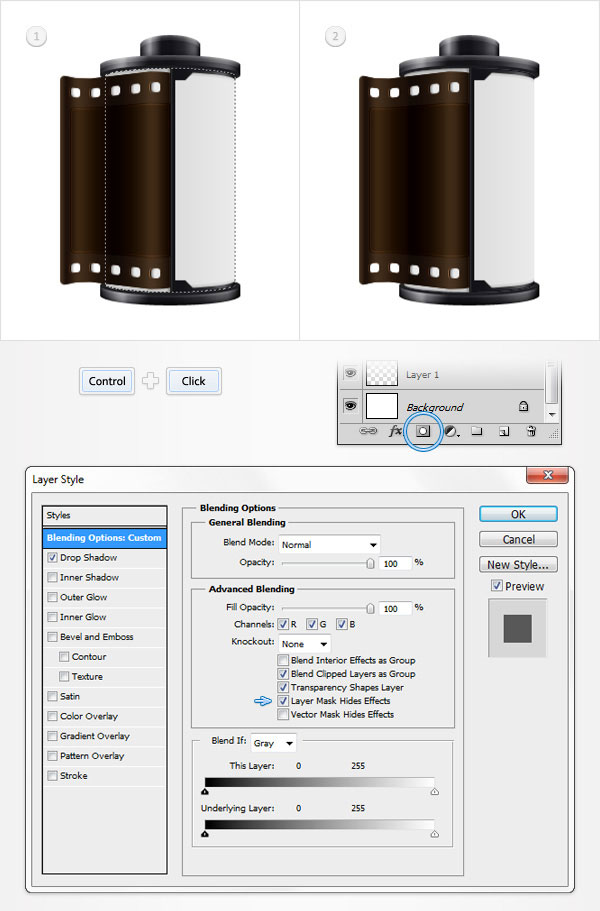The width and height of the screenshot is (600, 911).
Task: Open the fx layer style menu icon
Action: [x=395, y=431]
